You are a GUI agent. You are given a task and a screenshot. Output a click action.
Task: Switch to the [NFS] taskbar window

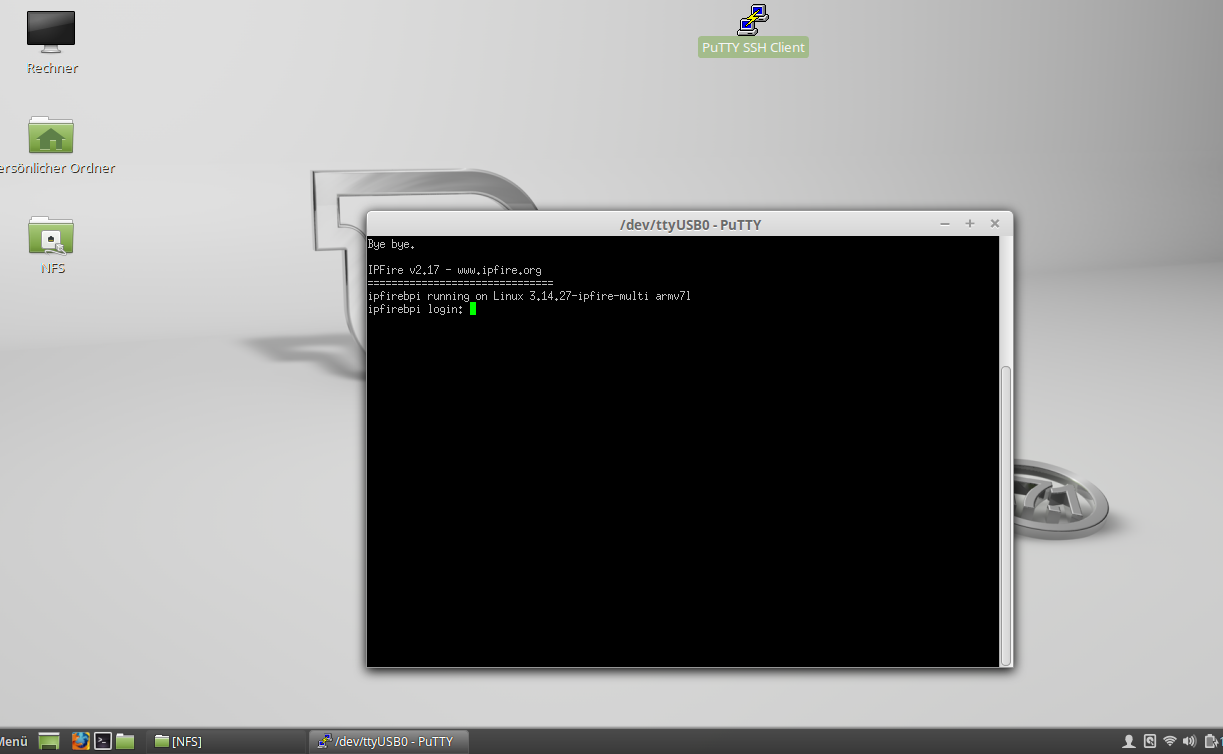click(226, 741)
